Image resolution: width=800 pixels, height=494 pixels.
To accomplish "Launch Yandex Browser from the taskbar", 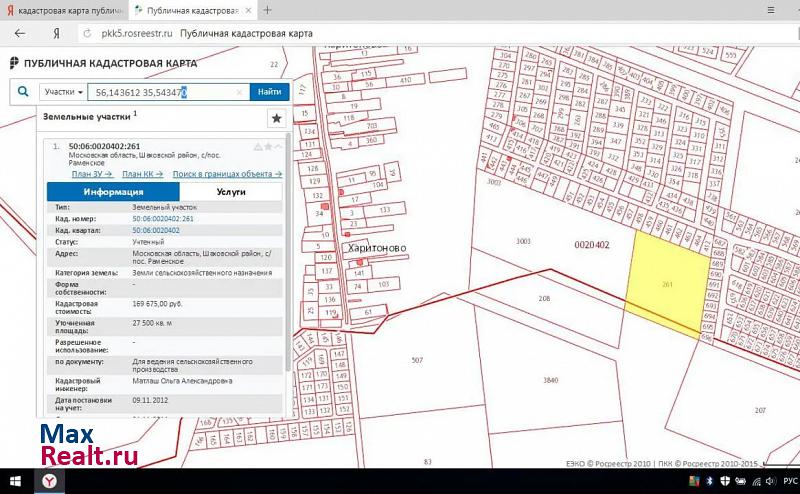I will (49, 482).
